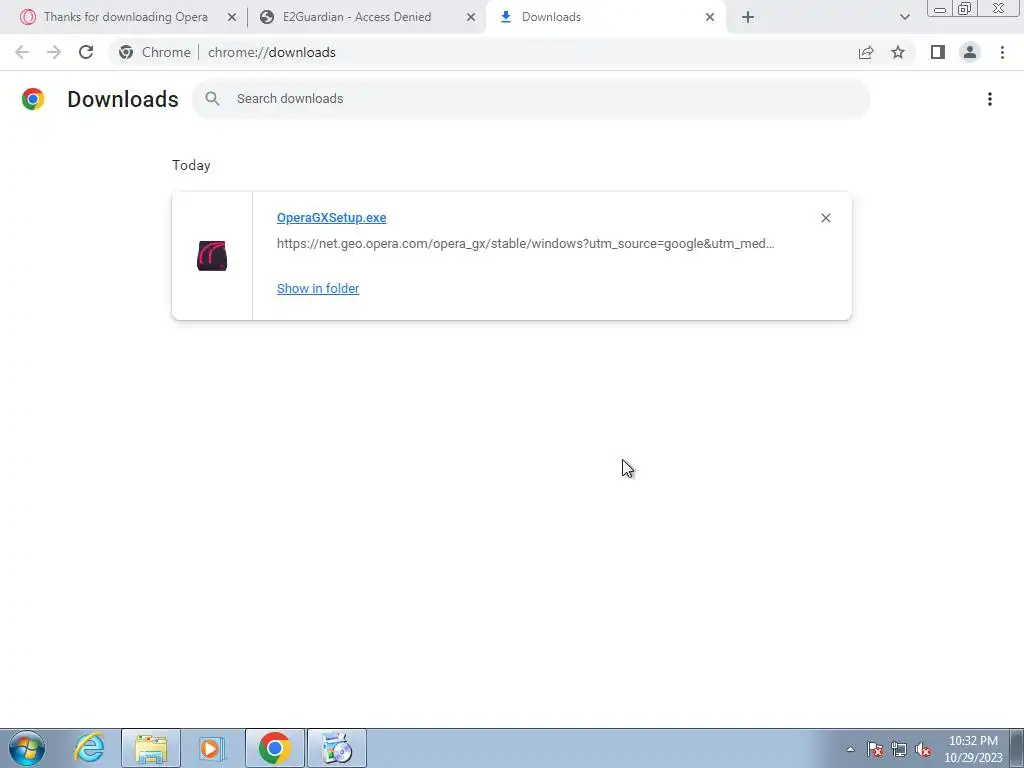This screenshot has height=768, width=1024.
Task: Go back with the browser back arrow
Action: tap(22, 52)
